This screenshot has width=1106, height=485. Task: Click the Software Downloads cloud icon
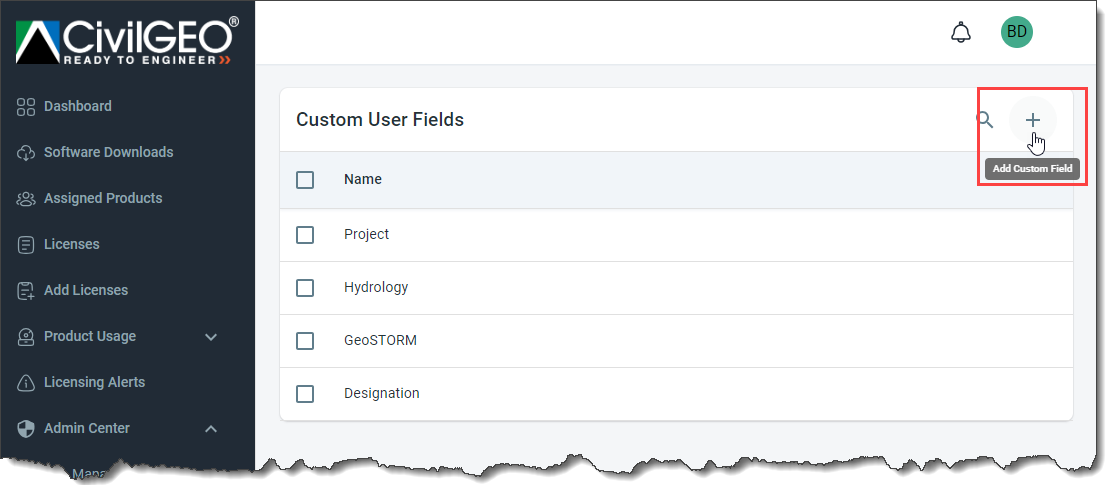25,153
